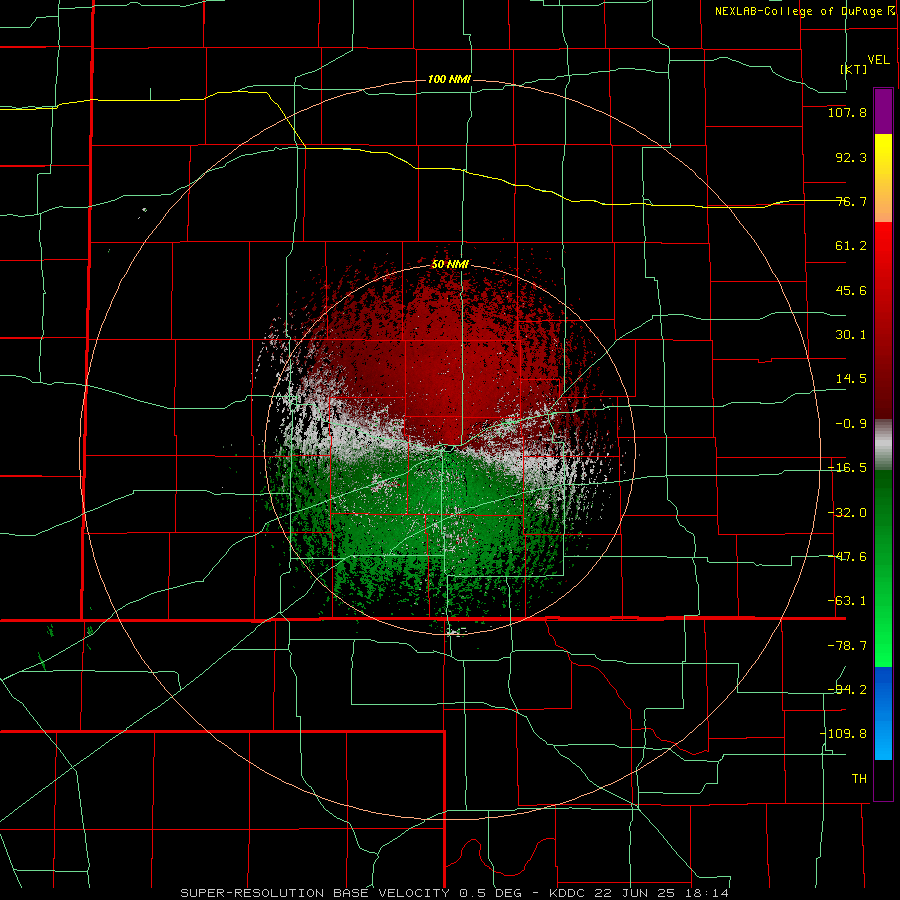The image size is (900, 900).
Task: Click the -16.5 legend value
Action: (x=847, y=468)
